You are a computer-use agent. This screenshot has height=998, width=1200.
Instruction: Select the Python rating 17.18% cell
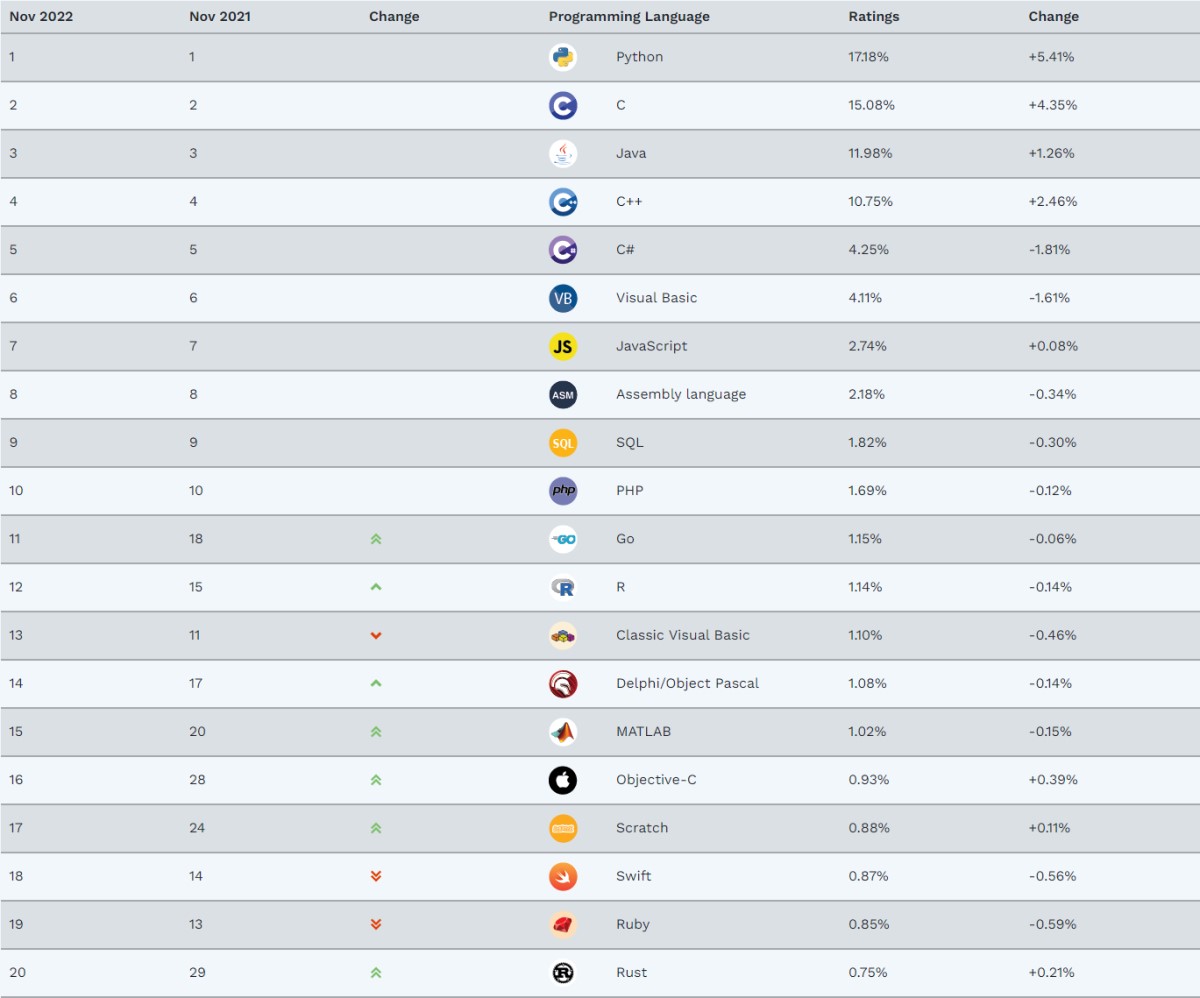coord(868,57)
